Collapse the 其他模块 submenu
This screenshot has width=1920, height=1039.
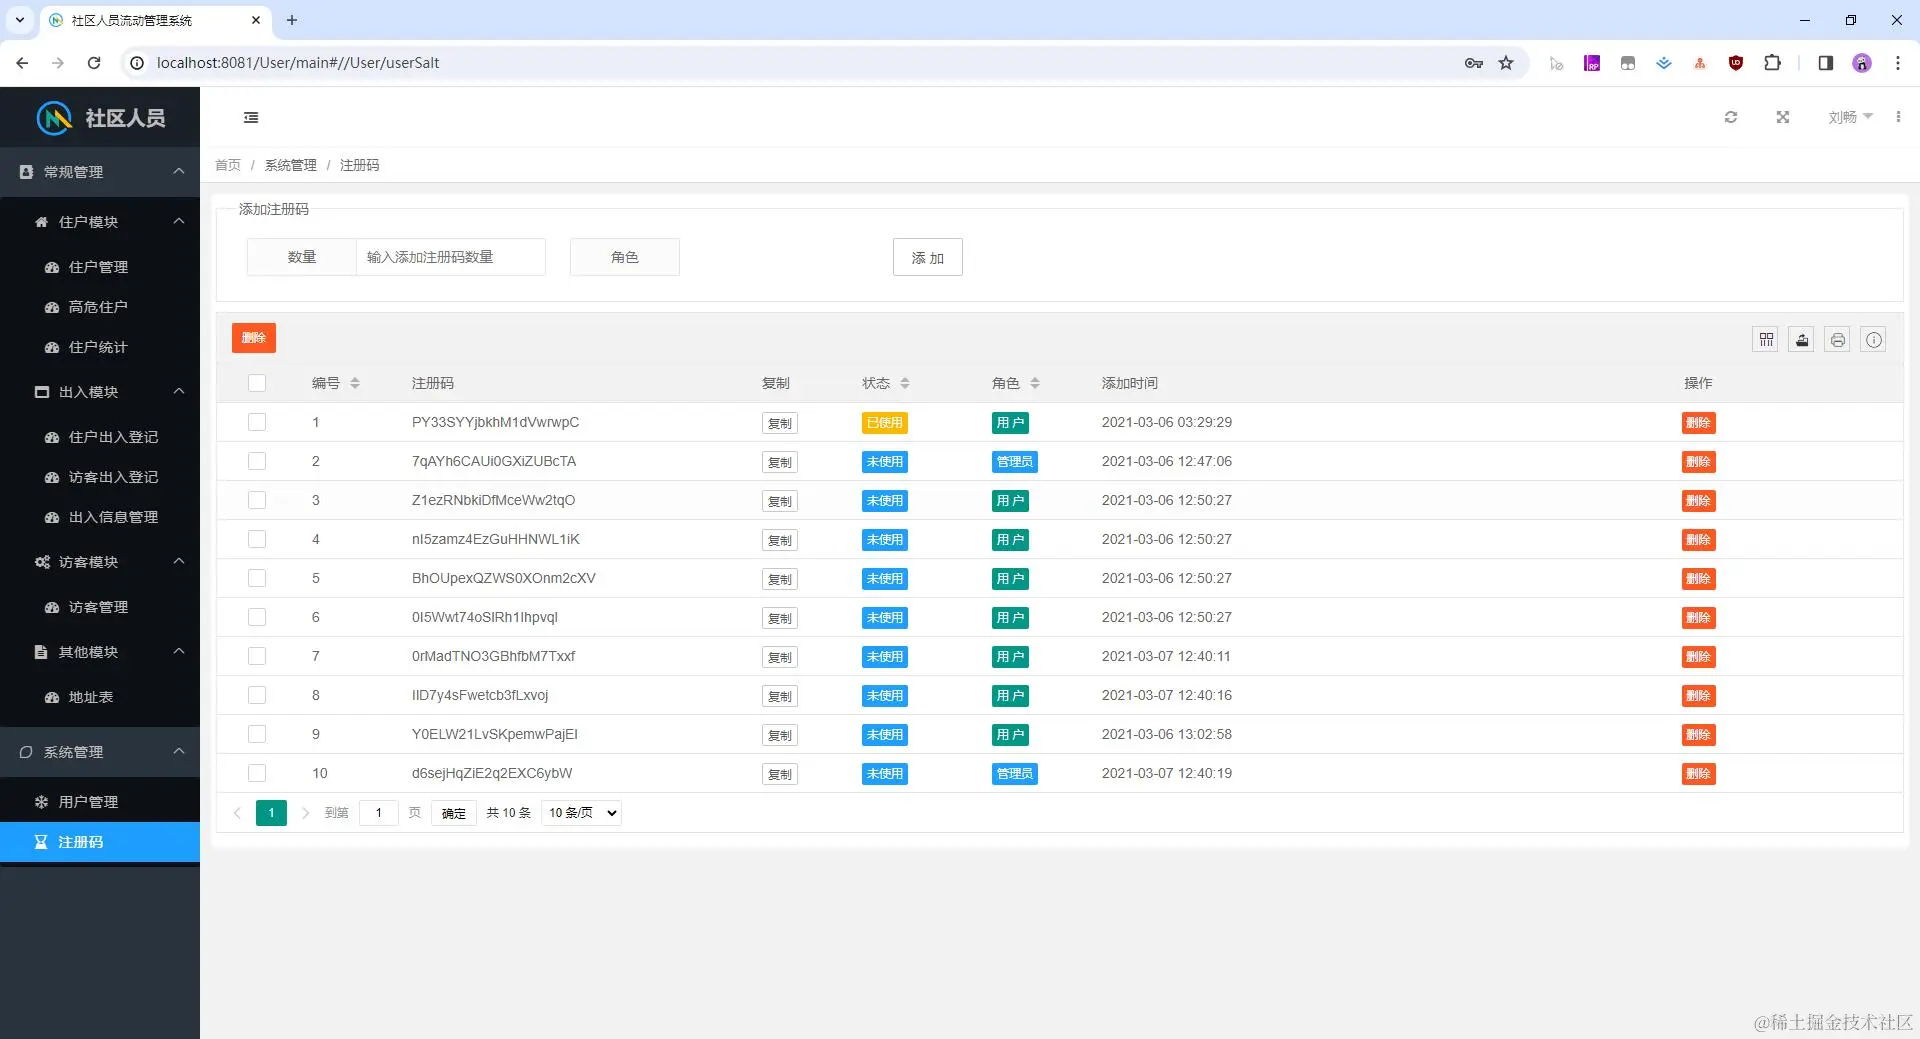(x=100, y=652)
